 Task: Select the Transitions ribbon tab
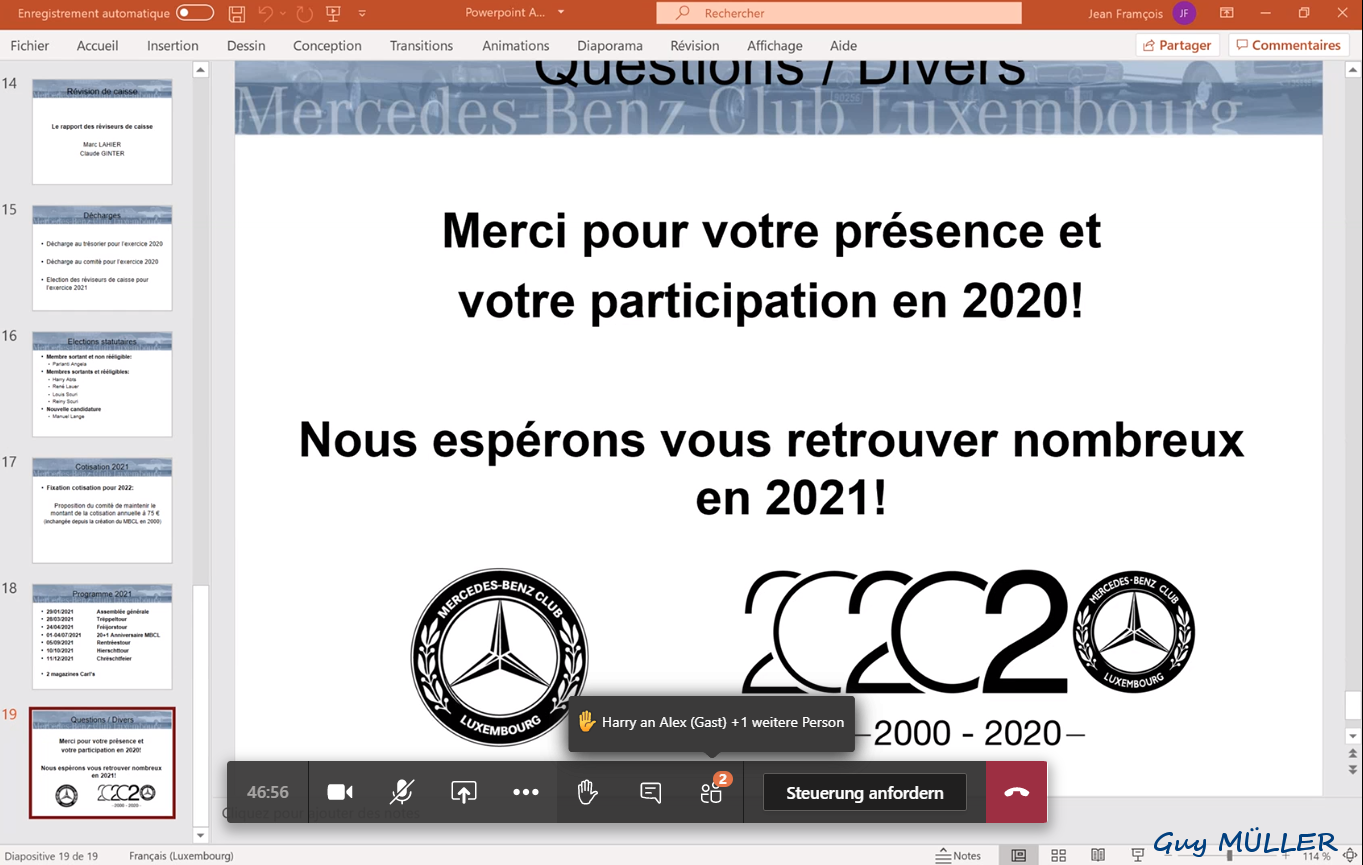tap(421, 45)
